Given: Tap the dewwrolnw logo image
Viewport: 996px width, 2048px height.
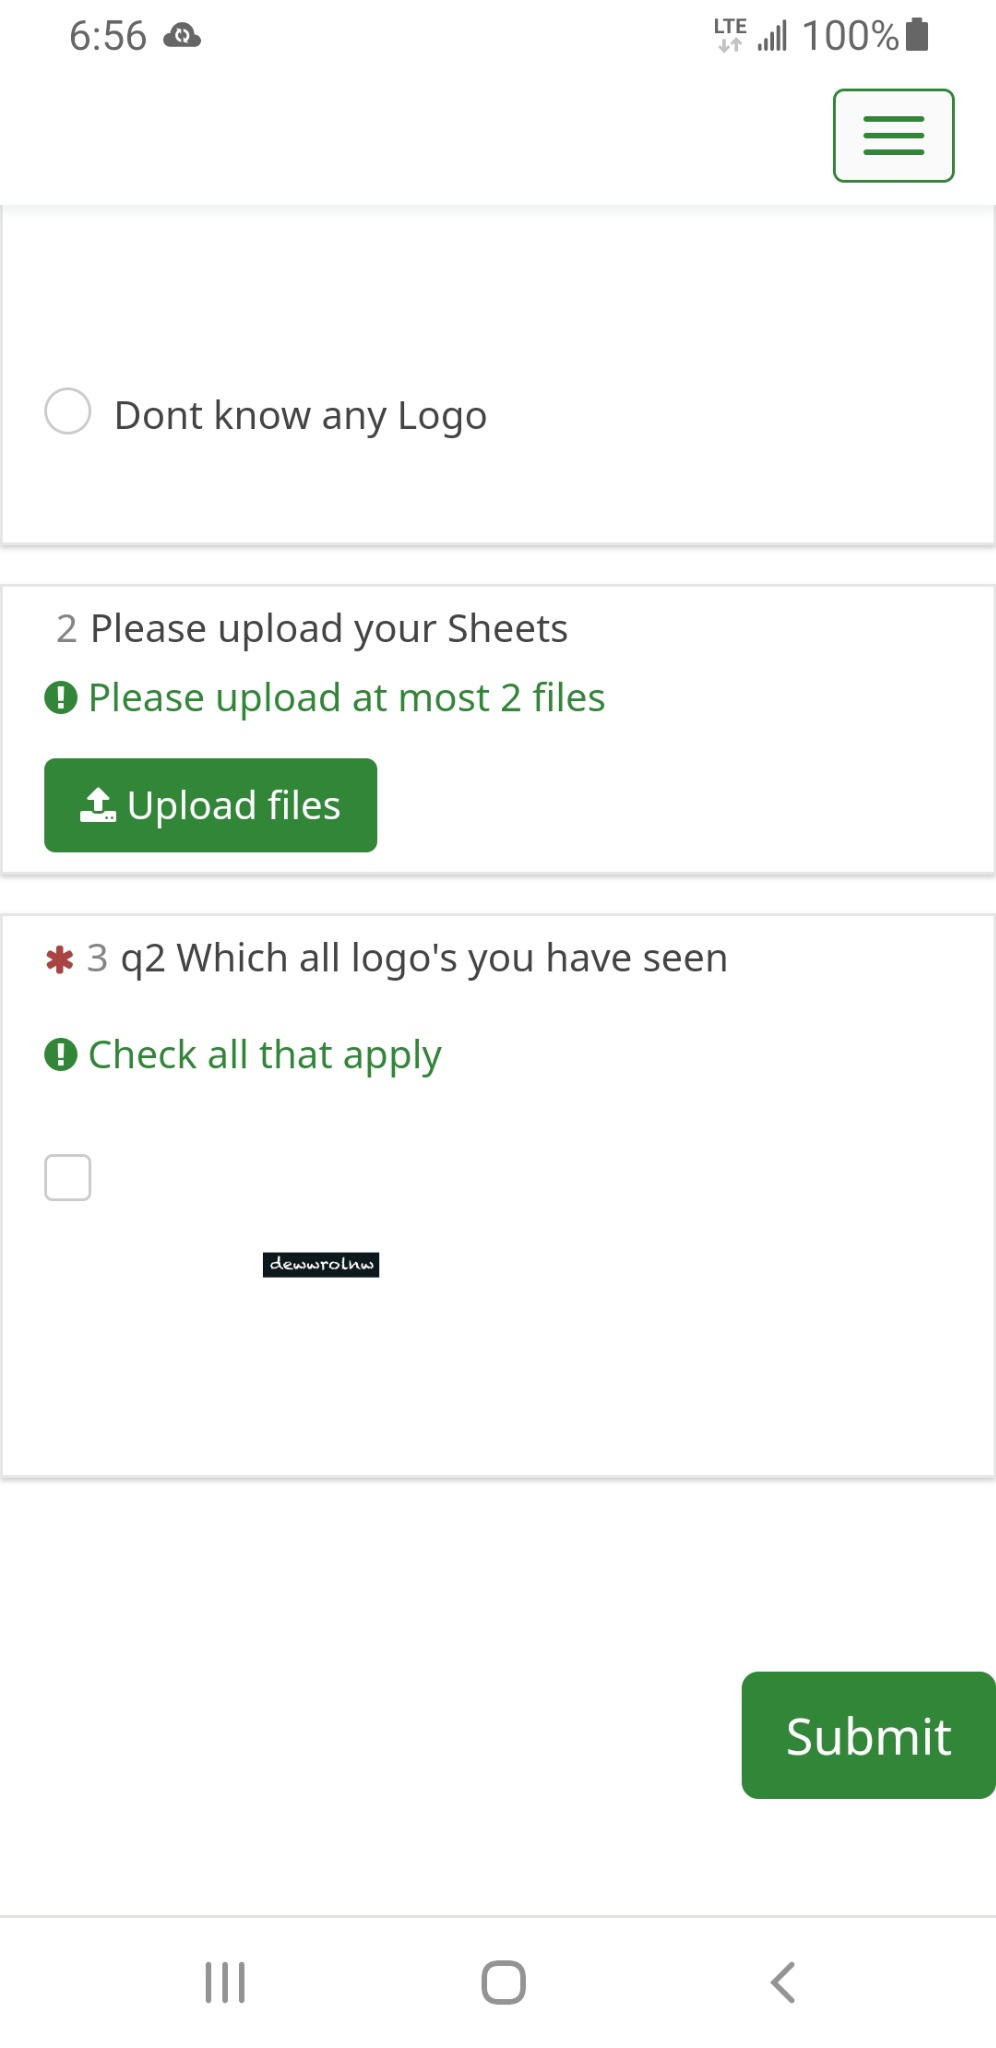Looking at the screenshot, I should point(321,1265).
